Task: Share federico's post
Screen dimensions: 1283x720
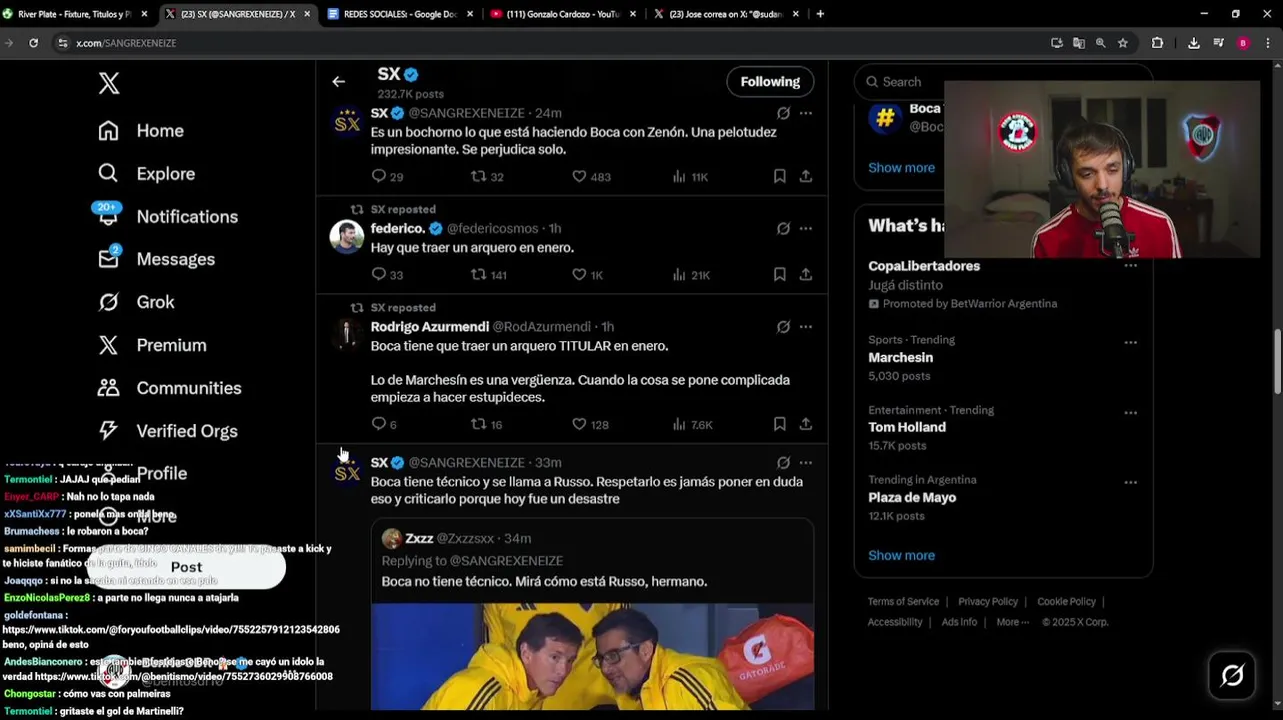Action: click(x=806, y=274)
